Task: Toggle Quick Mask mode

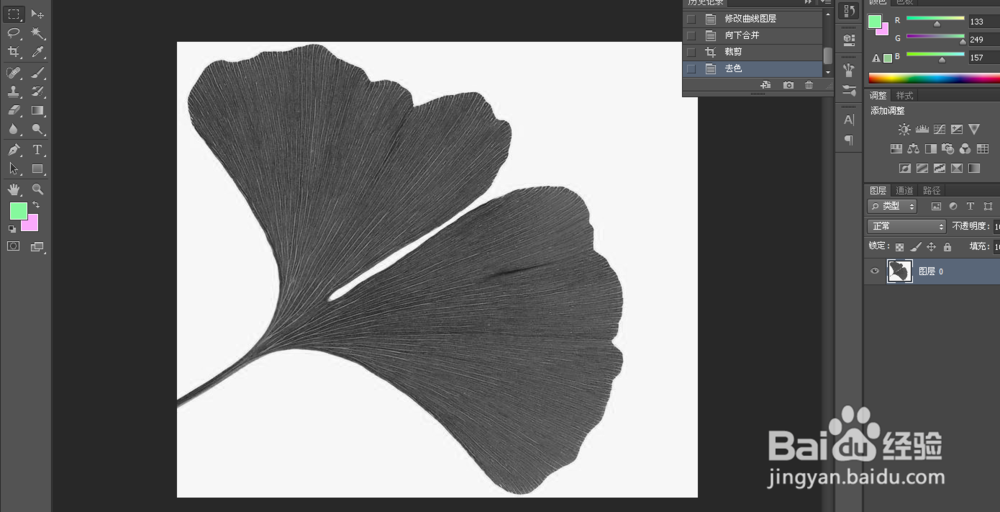Action: [13, 246]
